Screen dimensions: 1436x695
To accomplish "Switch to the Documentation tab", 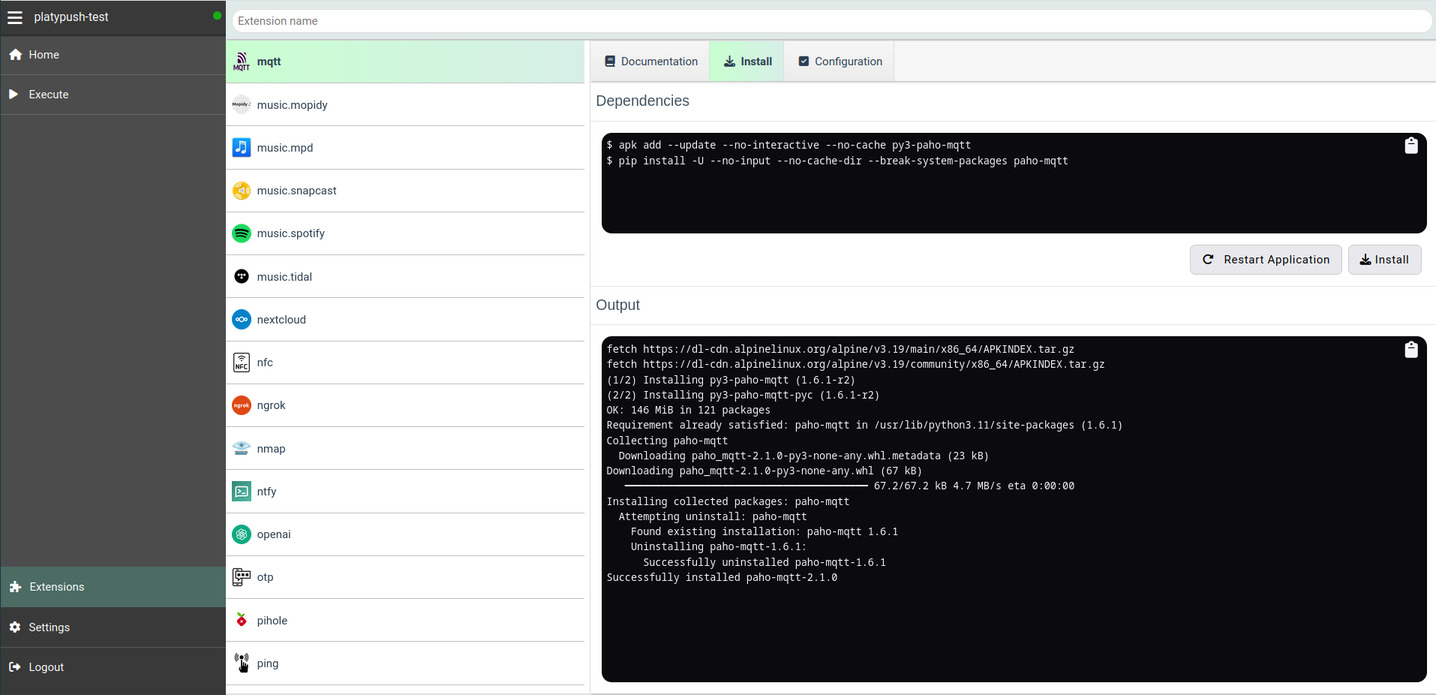I will [649, 61].
